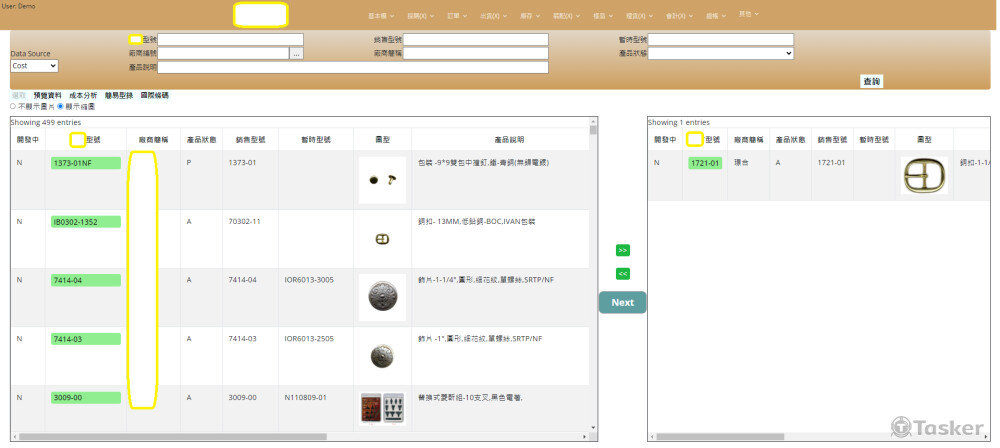The width and height of the screenshot is (1000, 448).
Task: Open brass buckle thumbnail for 1721-01
Action: click(924, 175)
